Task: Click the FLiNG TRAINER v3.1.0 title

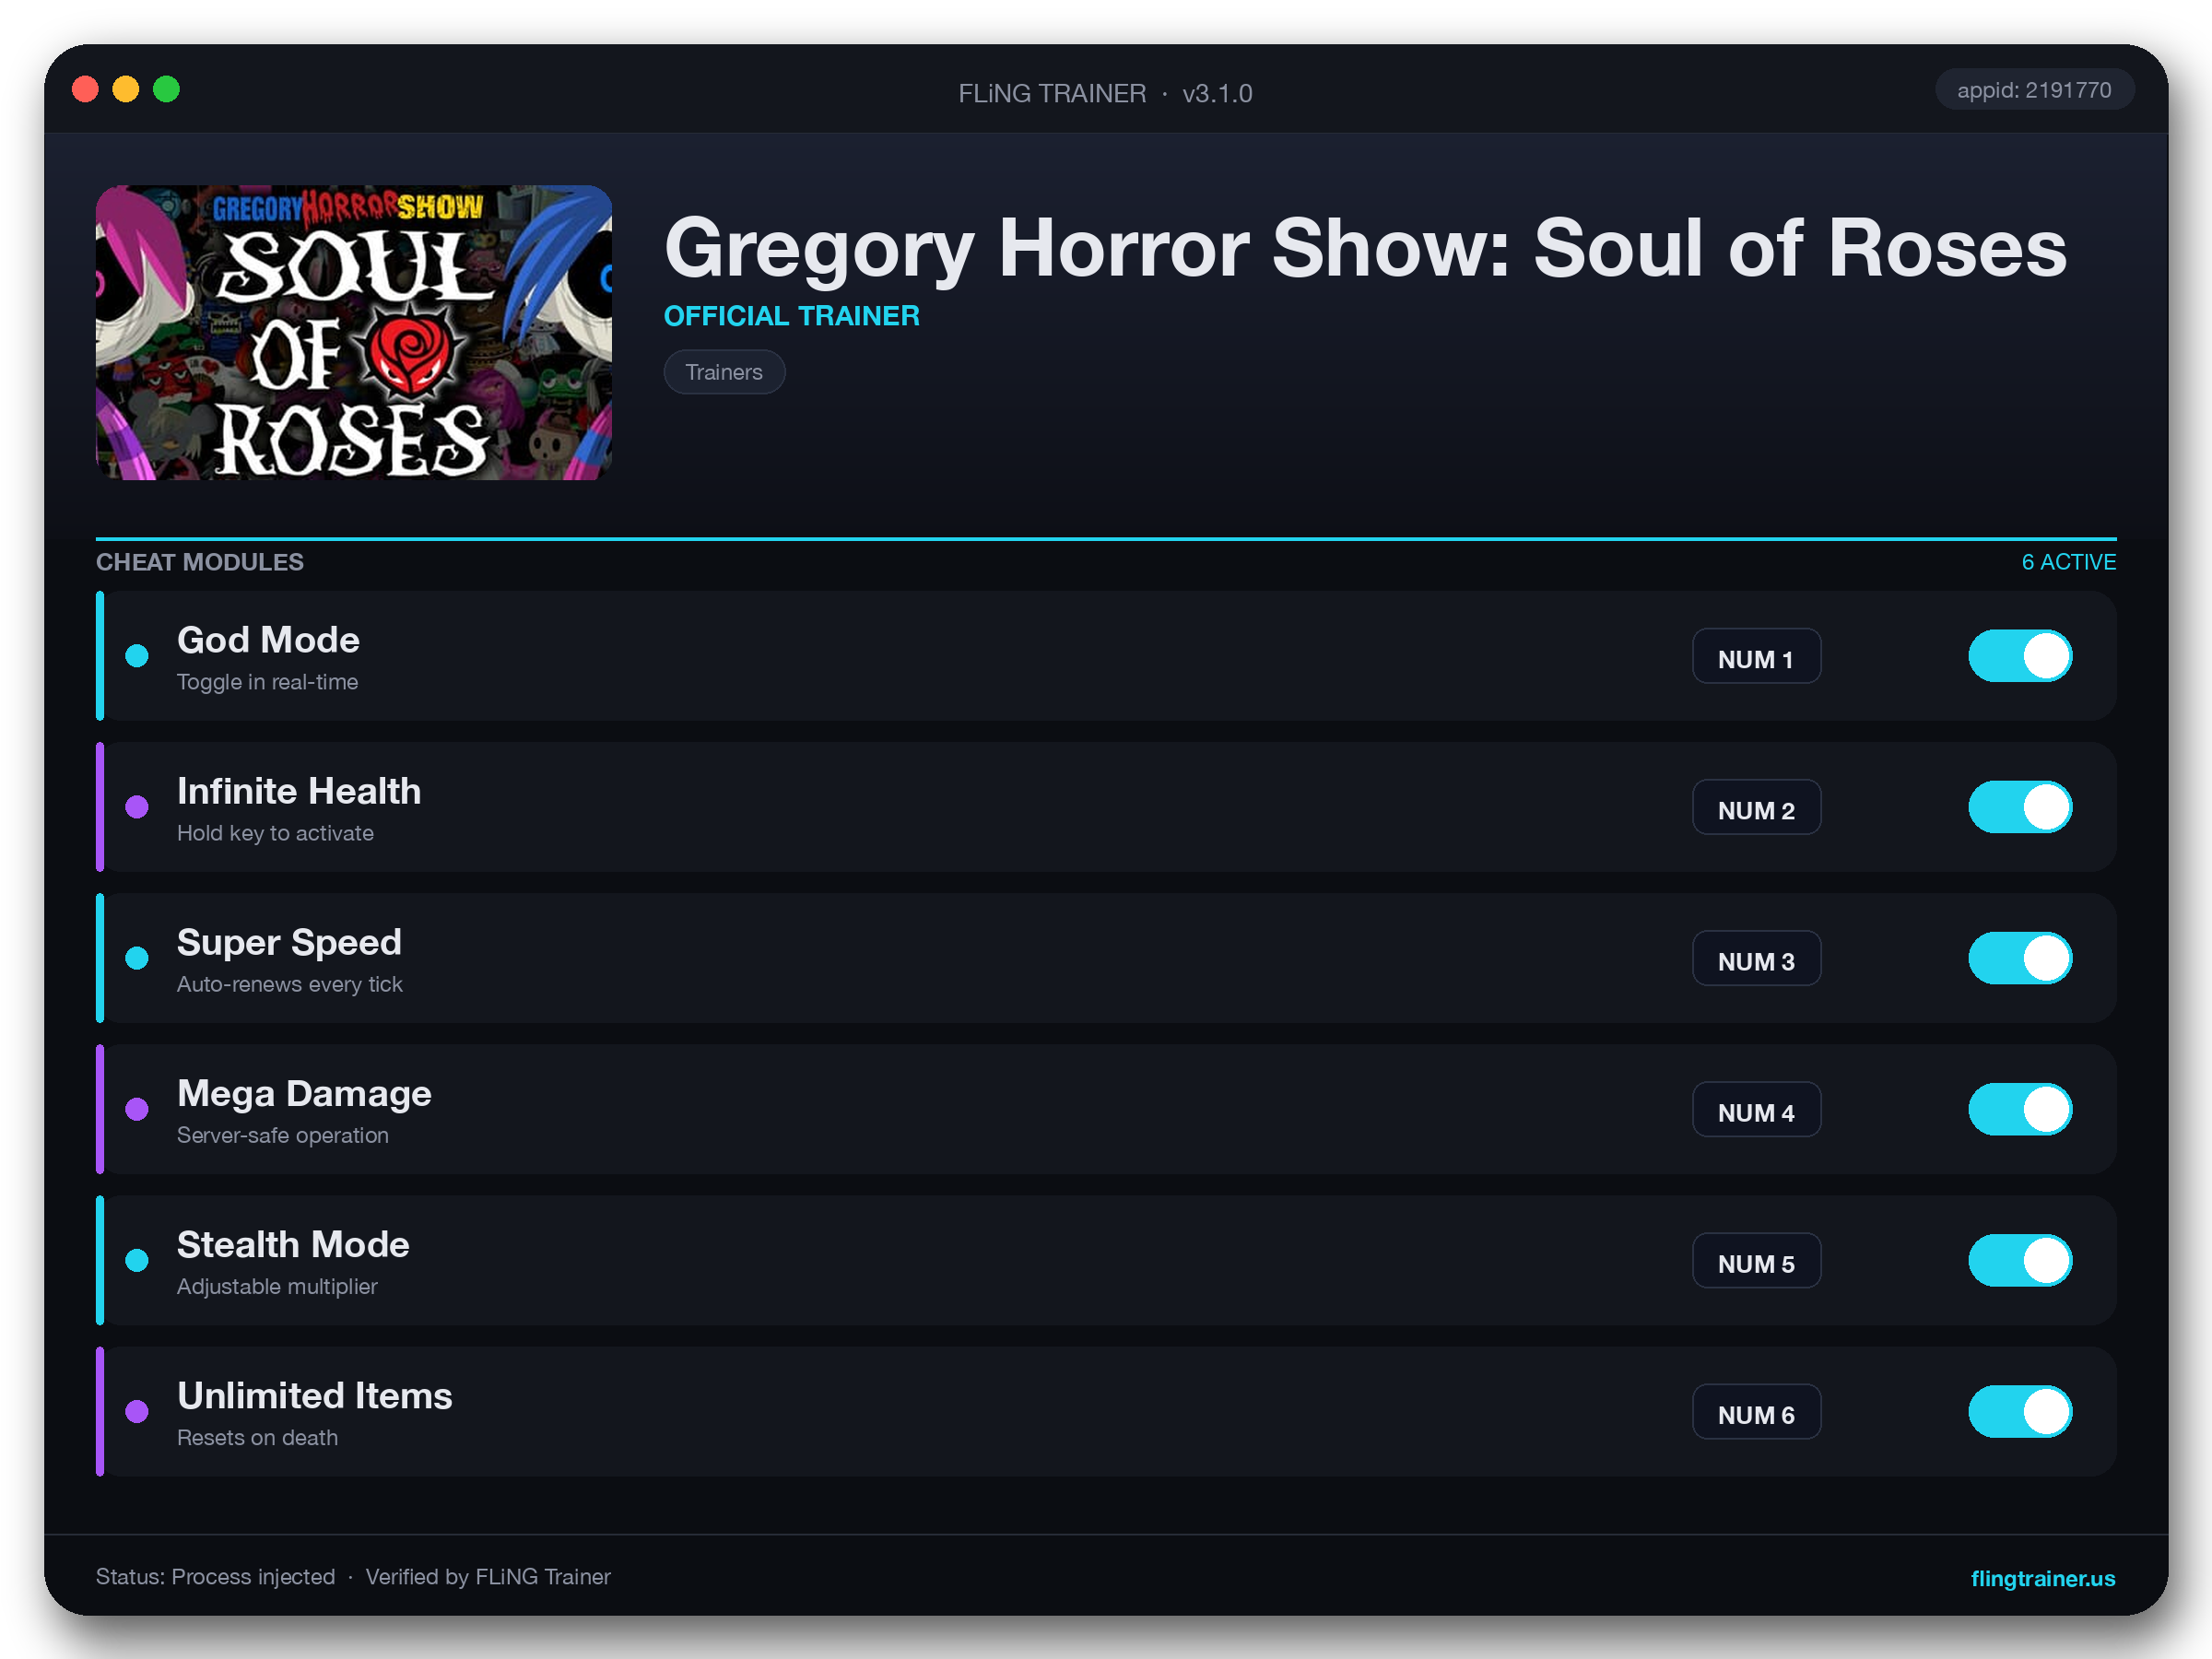Action: (1105, 93)
